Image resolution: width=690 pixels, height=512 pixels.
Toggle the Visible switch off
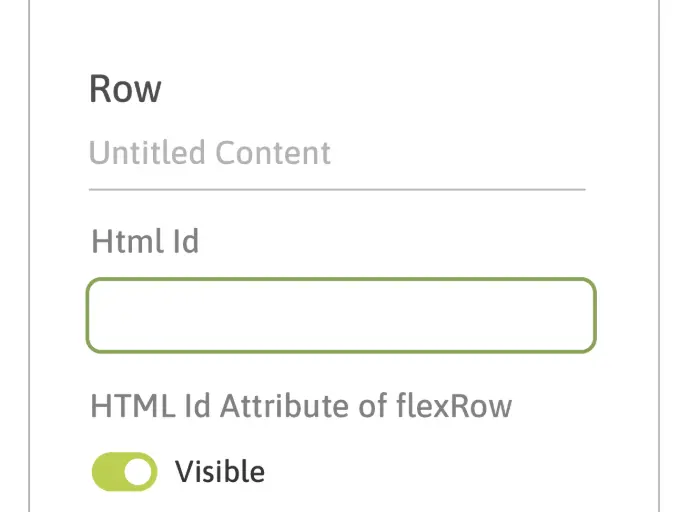pyautogui.click(x=125, y=472)
